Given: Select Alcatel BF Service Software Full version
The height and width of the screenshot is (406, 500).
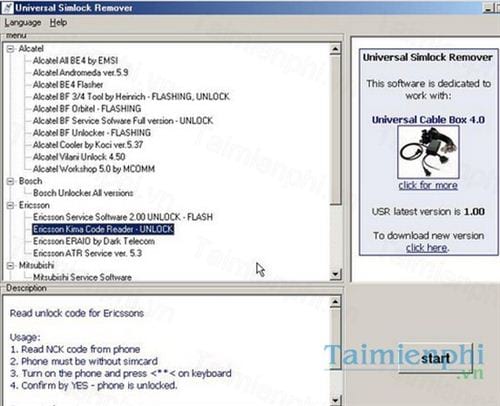Looking at the screenshot, I should (123, 121).
